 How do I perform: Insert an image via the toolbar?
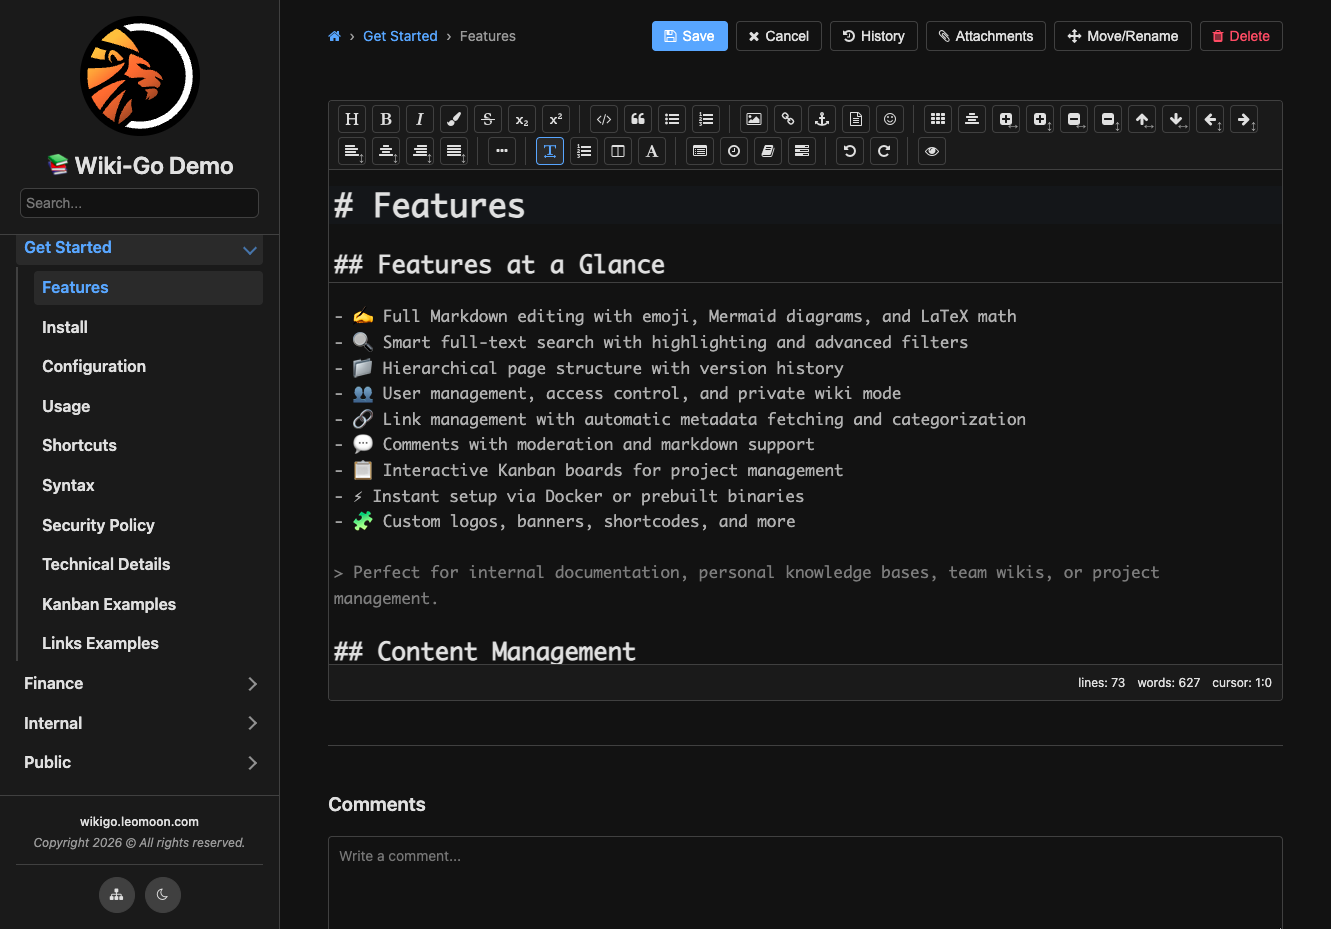coord(754,119)
